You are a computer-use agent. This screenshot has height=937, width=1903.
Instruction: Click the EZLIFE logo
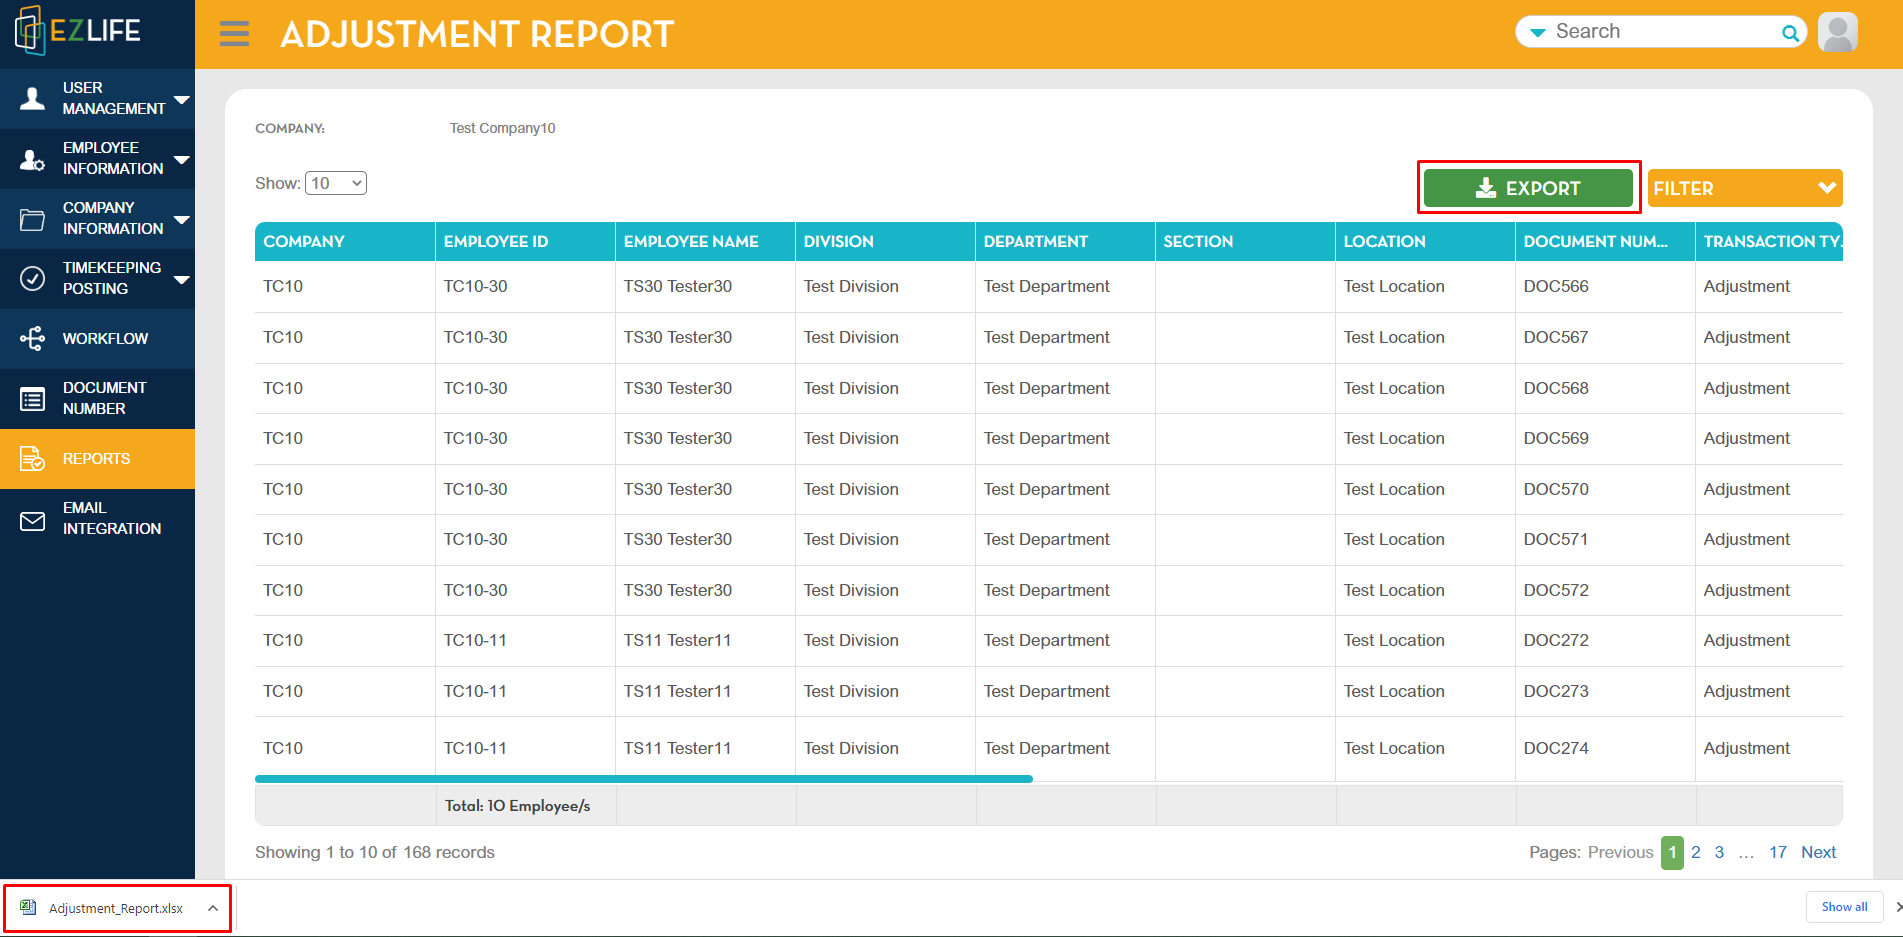coord(78,31)
